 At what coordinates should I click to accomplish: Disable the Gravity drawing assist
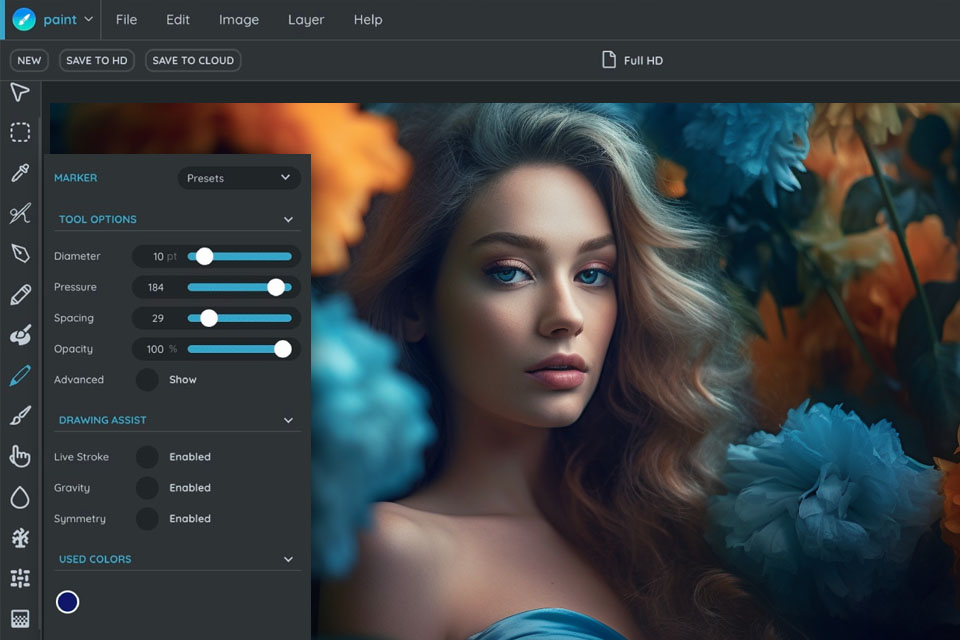coord(147,487)
